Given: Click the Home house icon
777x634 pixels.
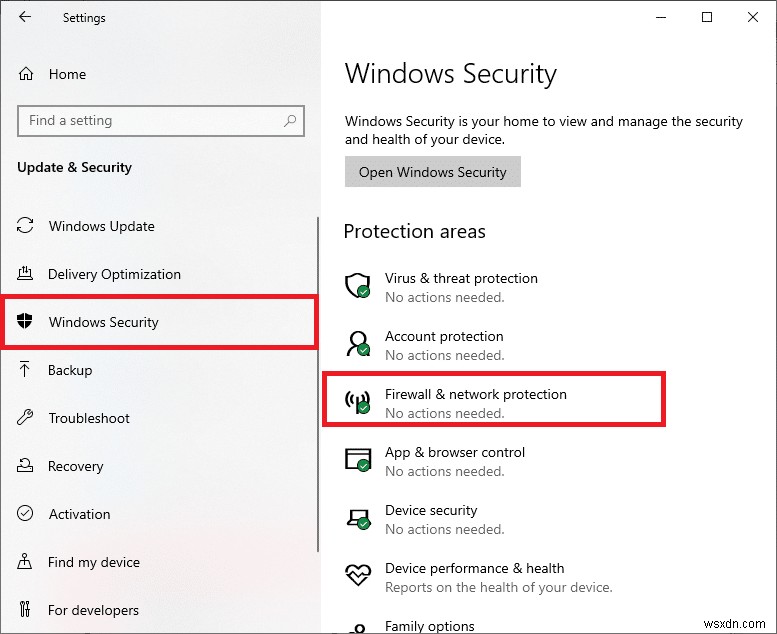Looking at the screenshot, I should (x=27, y=74).
